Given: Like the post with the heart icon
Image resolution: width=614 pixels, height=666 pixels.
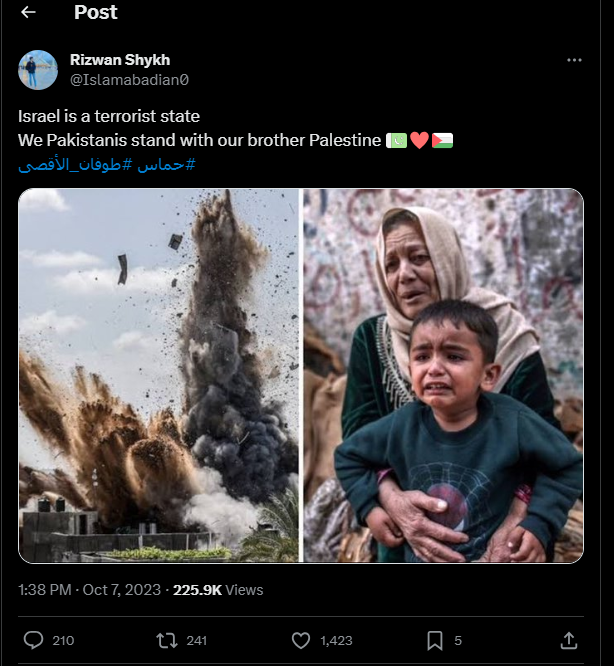Looking at the screenshot, I should [300, 640].
